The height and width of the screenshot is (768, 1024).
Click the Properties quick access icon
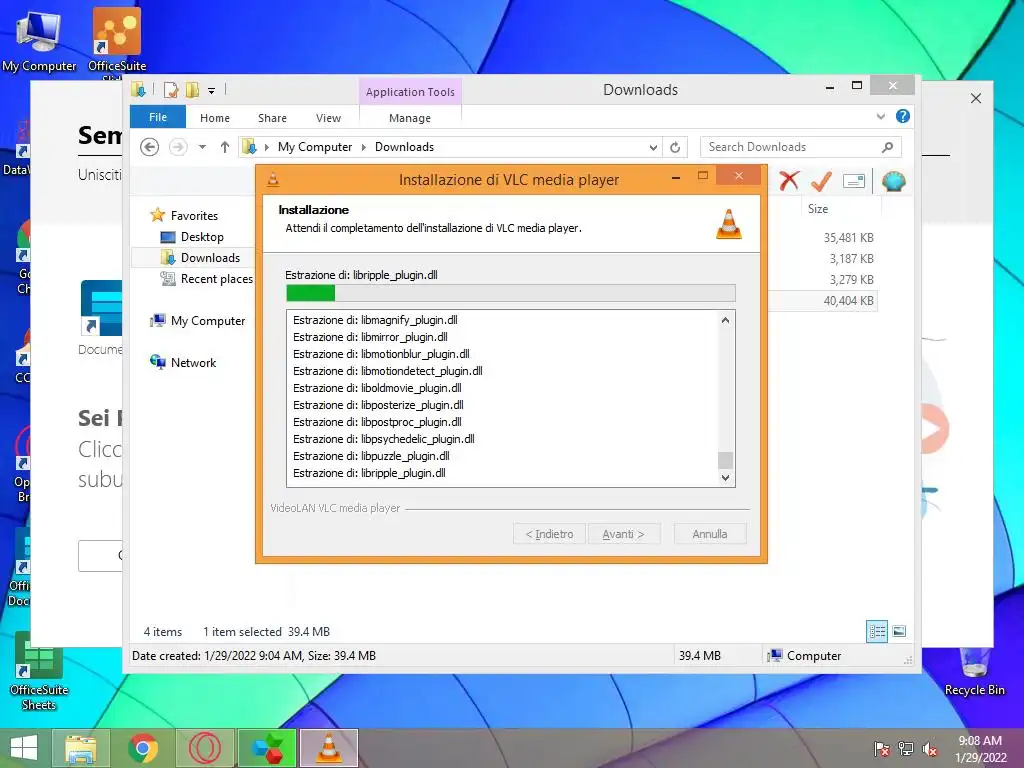point(171,90)
